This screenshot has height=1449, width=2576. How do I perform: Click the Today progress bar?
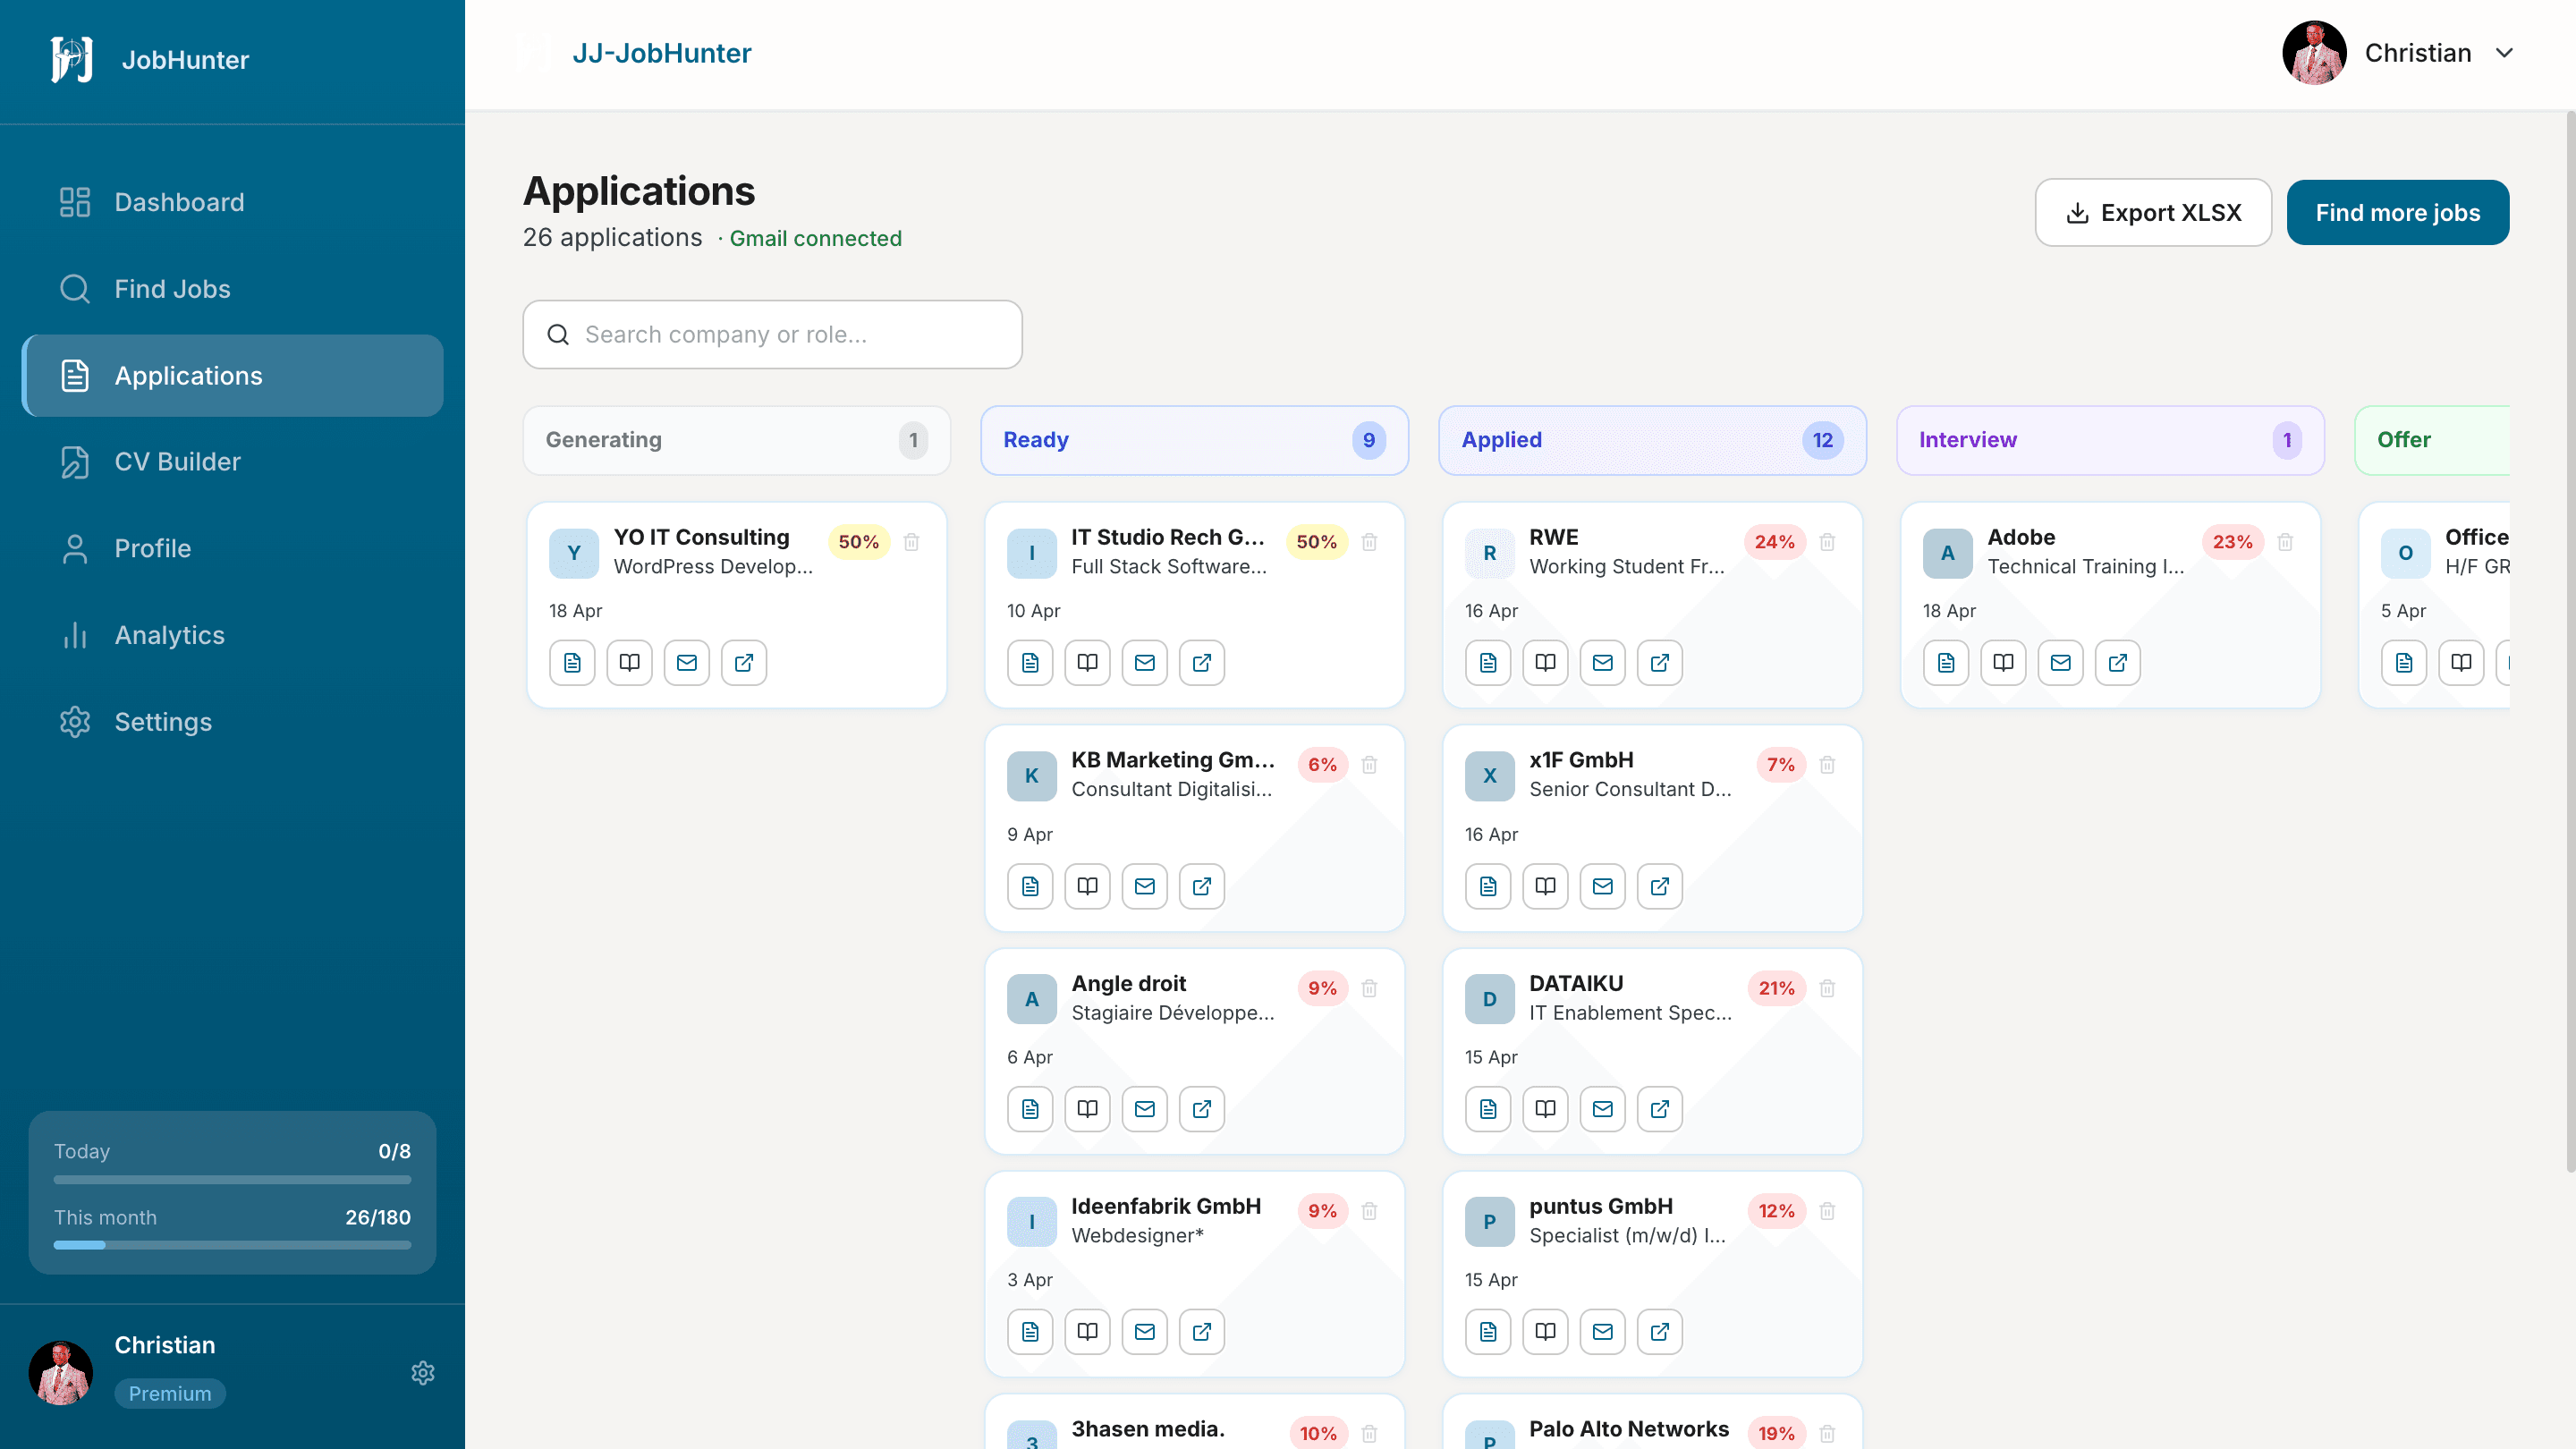coord(232,1180)
